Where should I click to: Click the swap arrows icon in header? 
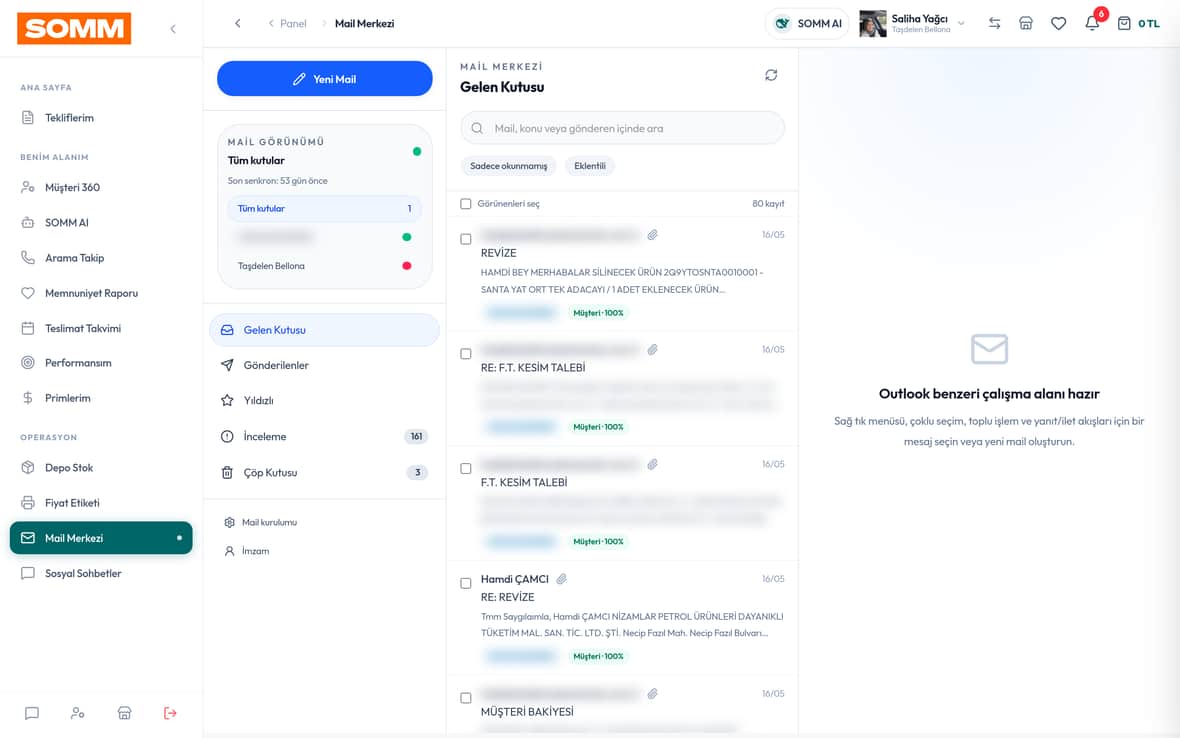click(x=994, y=23)
